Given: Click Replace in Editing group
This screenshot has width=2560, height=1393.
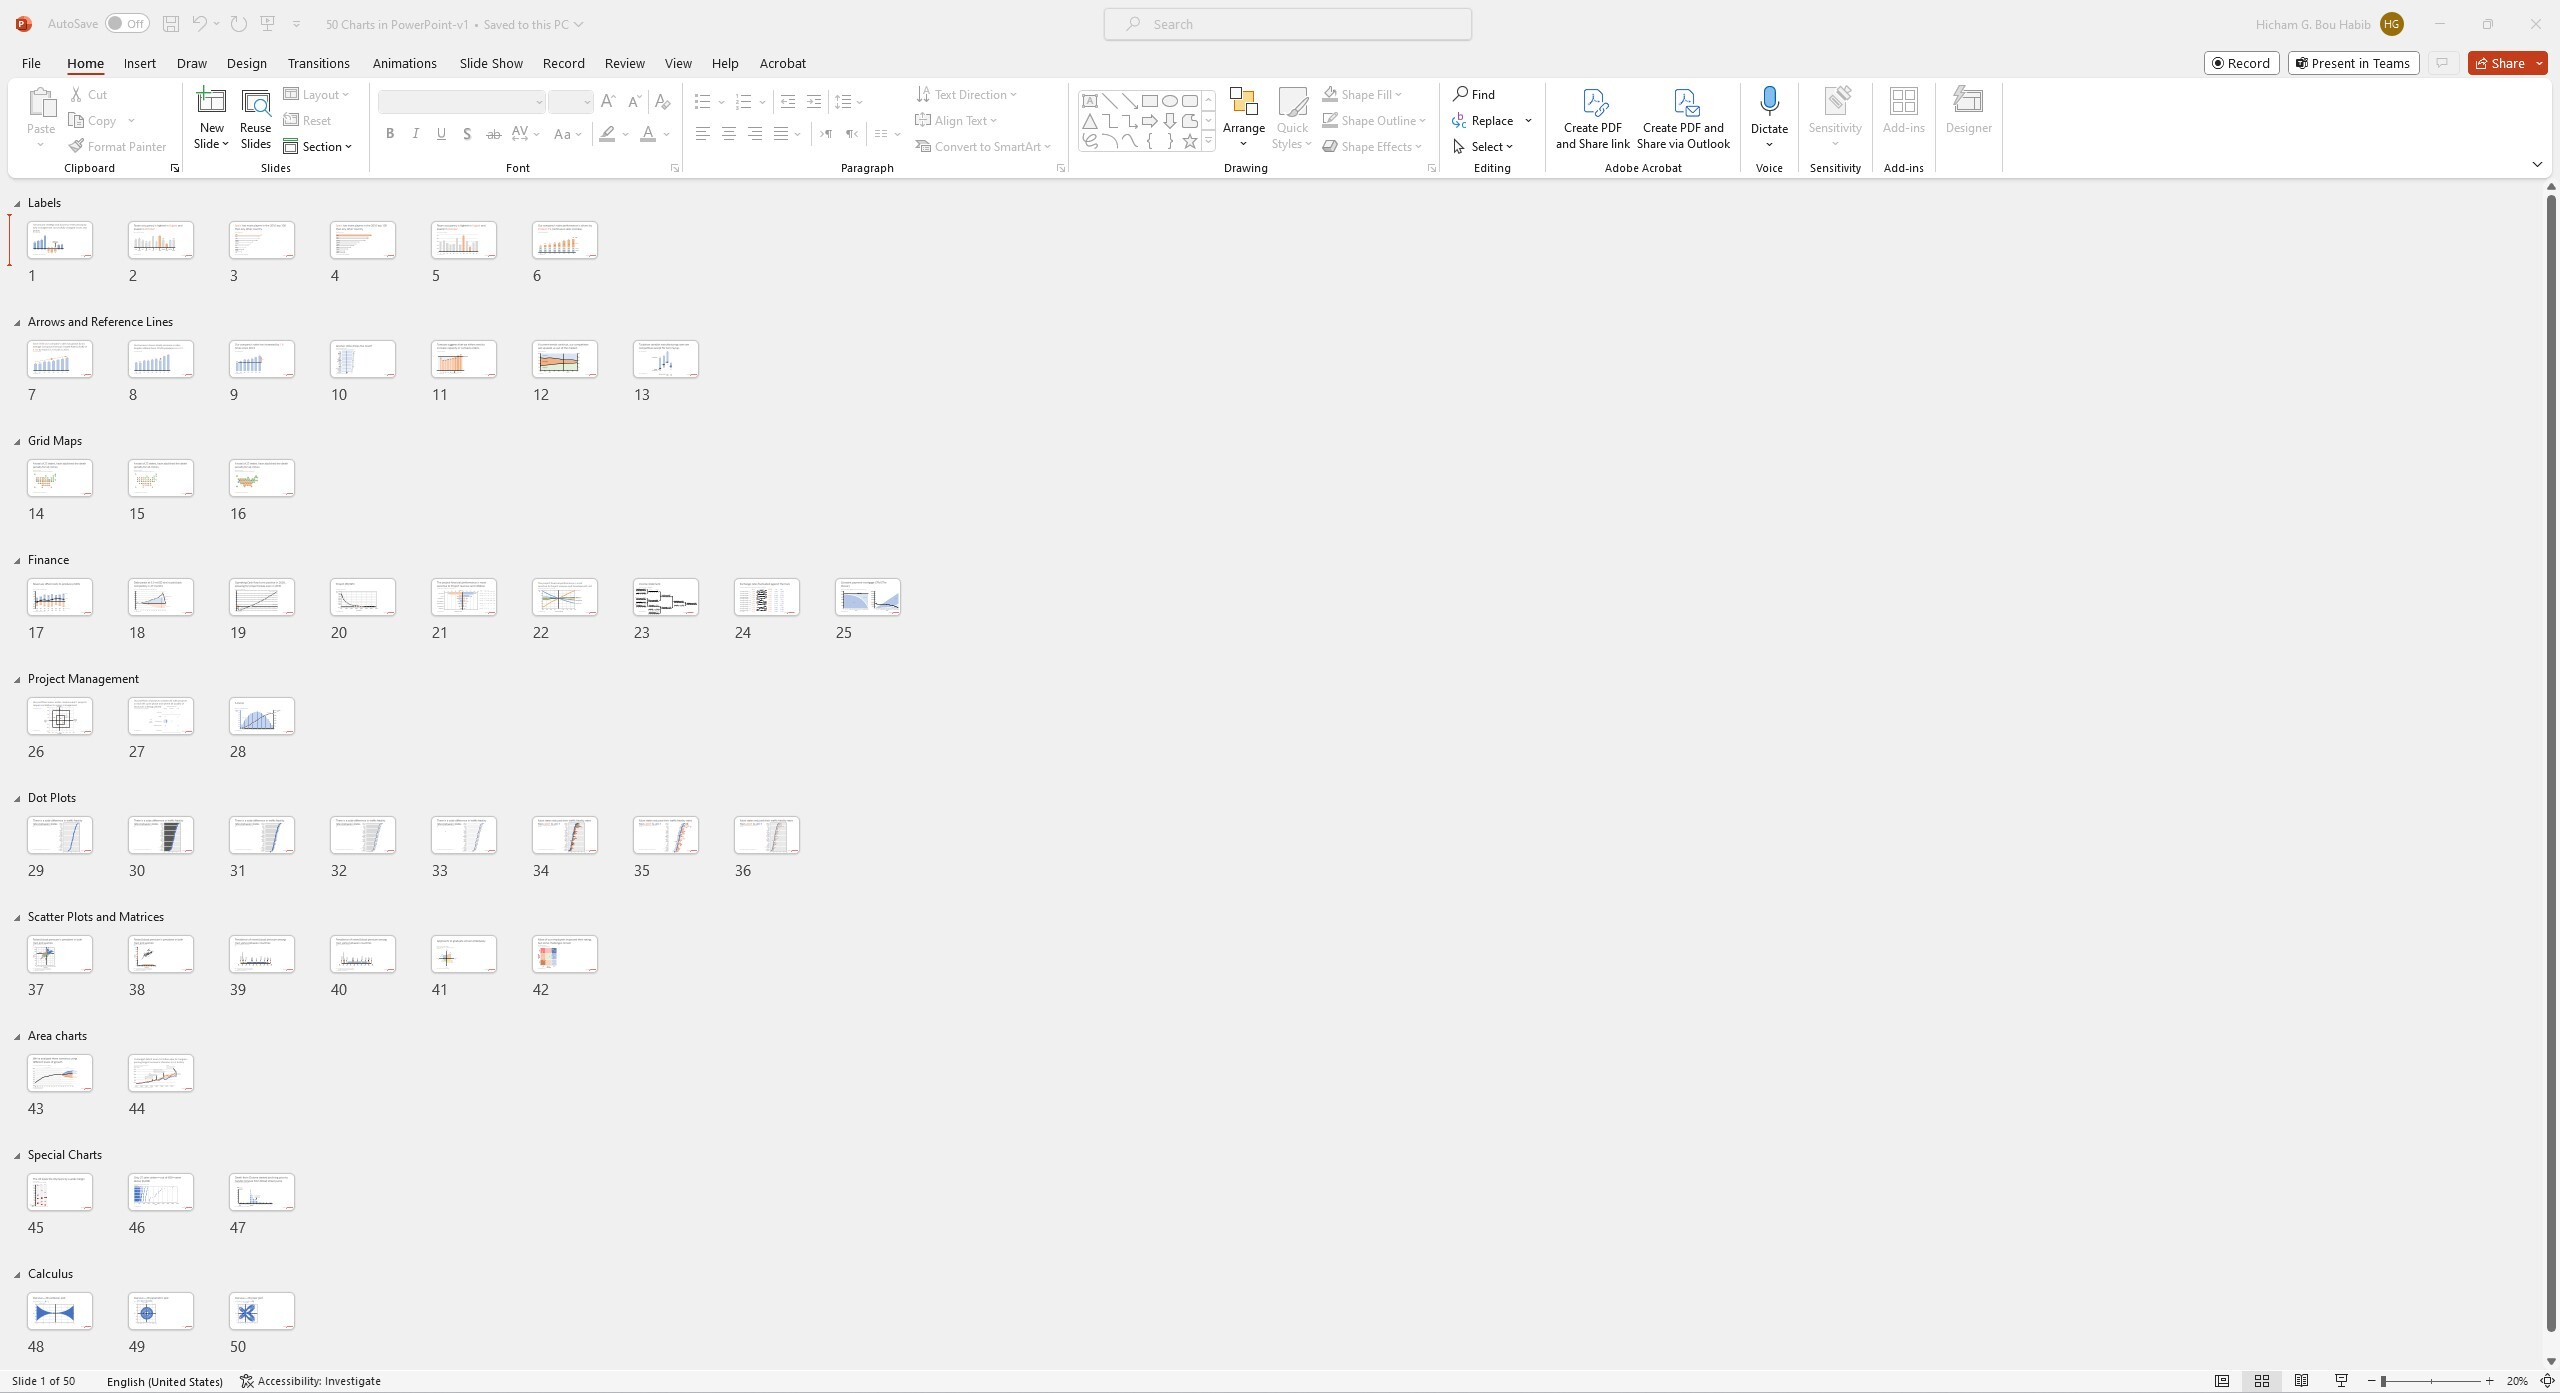Looking at the screenshot, I should point(1483,120).
